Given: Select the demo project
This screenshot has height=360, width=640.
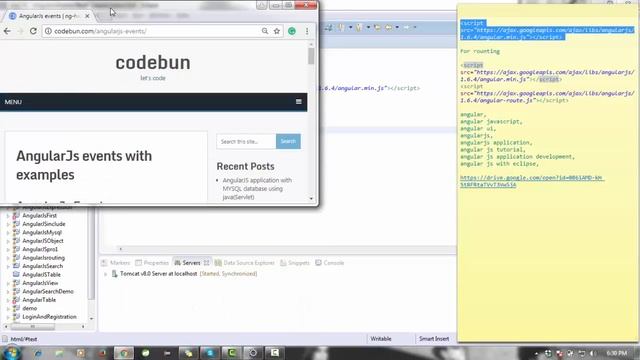Looking at the screenshot, I should pyautogui.click(x=29, y=308).
